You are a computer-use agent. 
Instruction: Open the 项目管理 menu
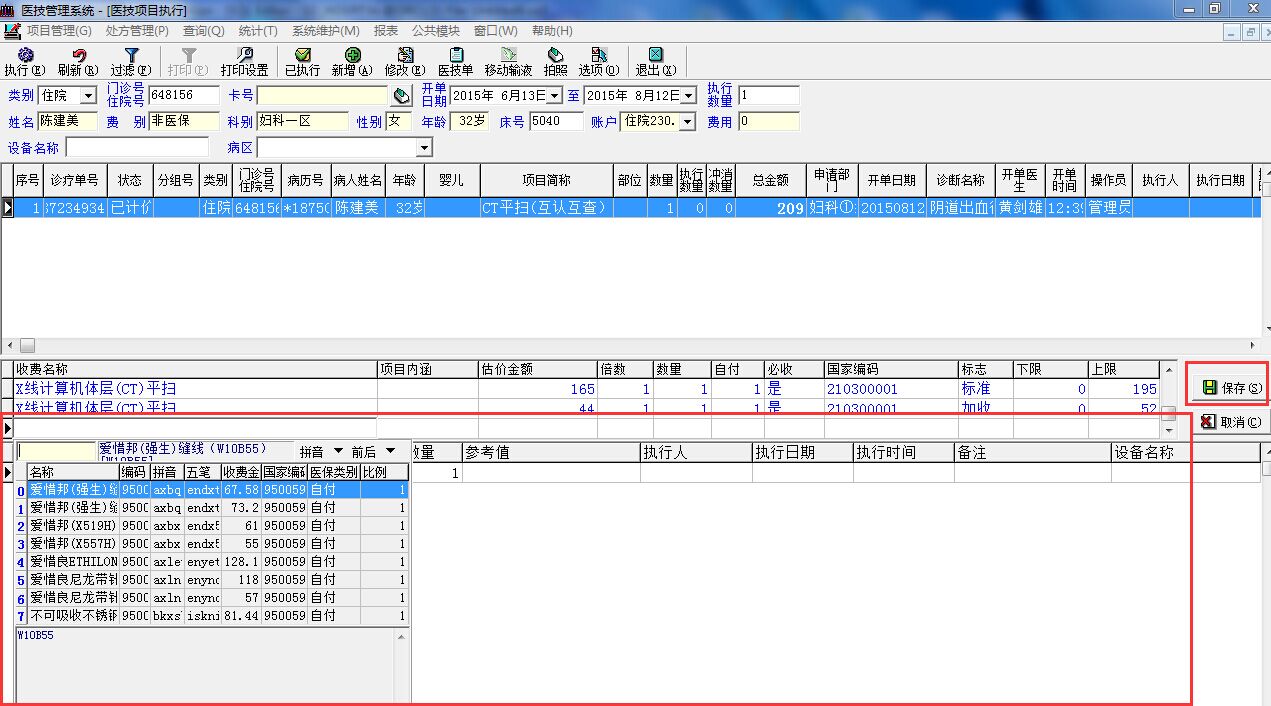[x=58, y=31]
